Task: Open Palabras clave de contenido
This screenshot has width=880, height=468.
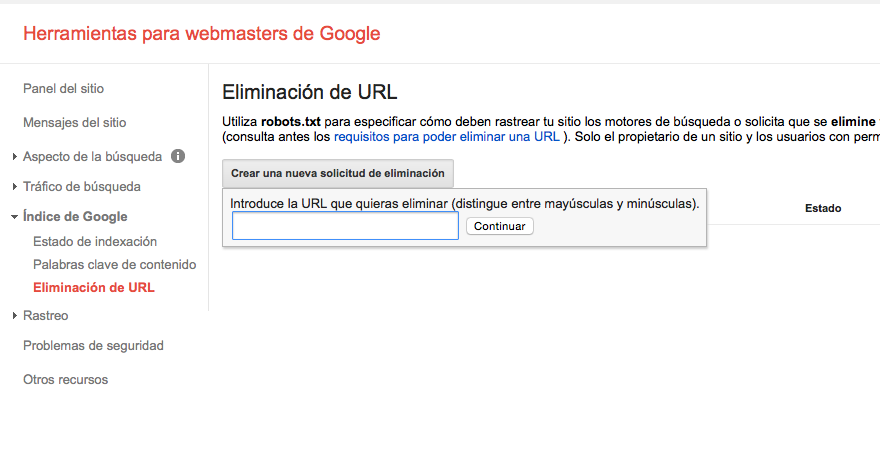Action: coord(114,264)
